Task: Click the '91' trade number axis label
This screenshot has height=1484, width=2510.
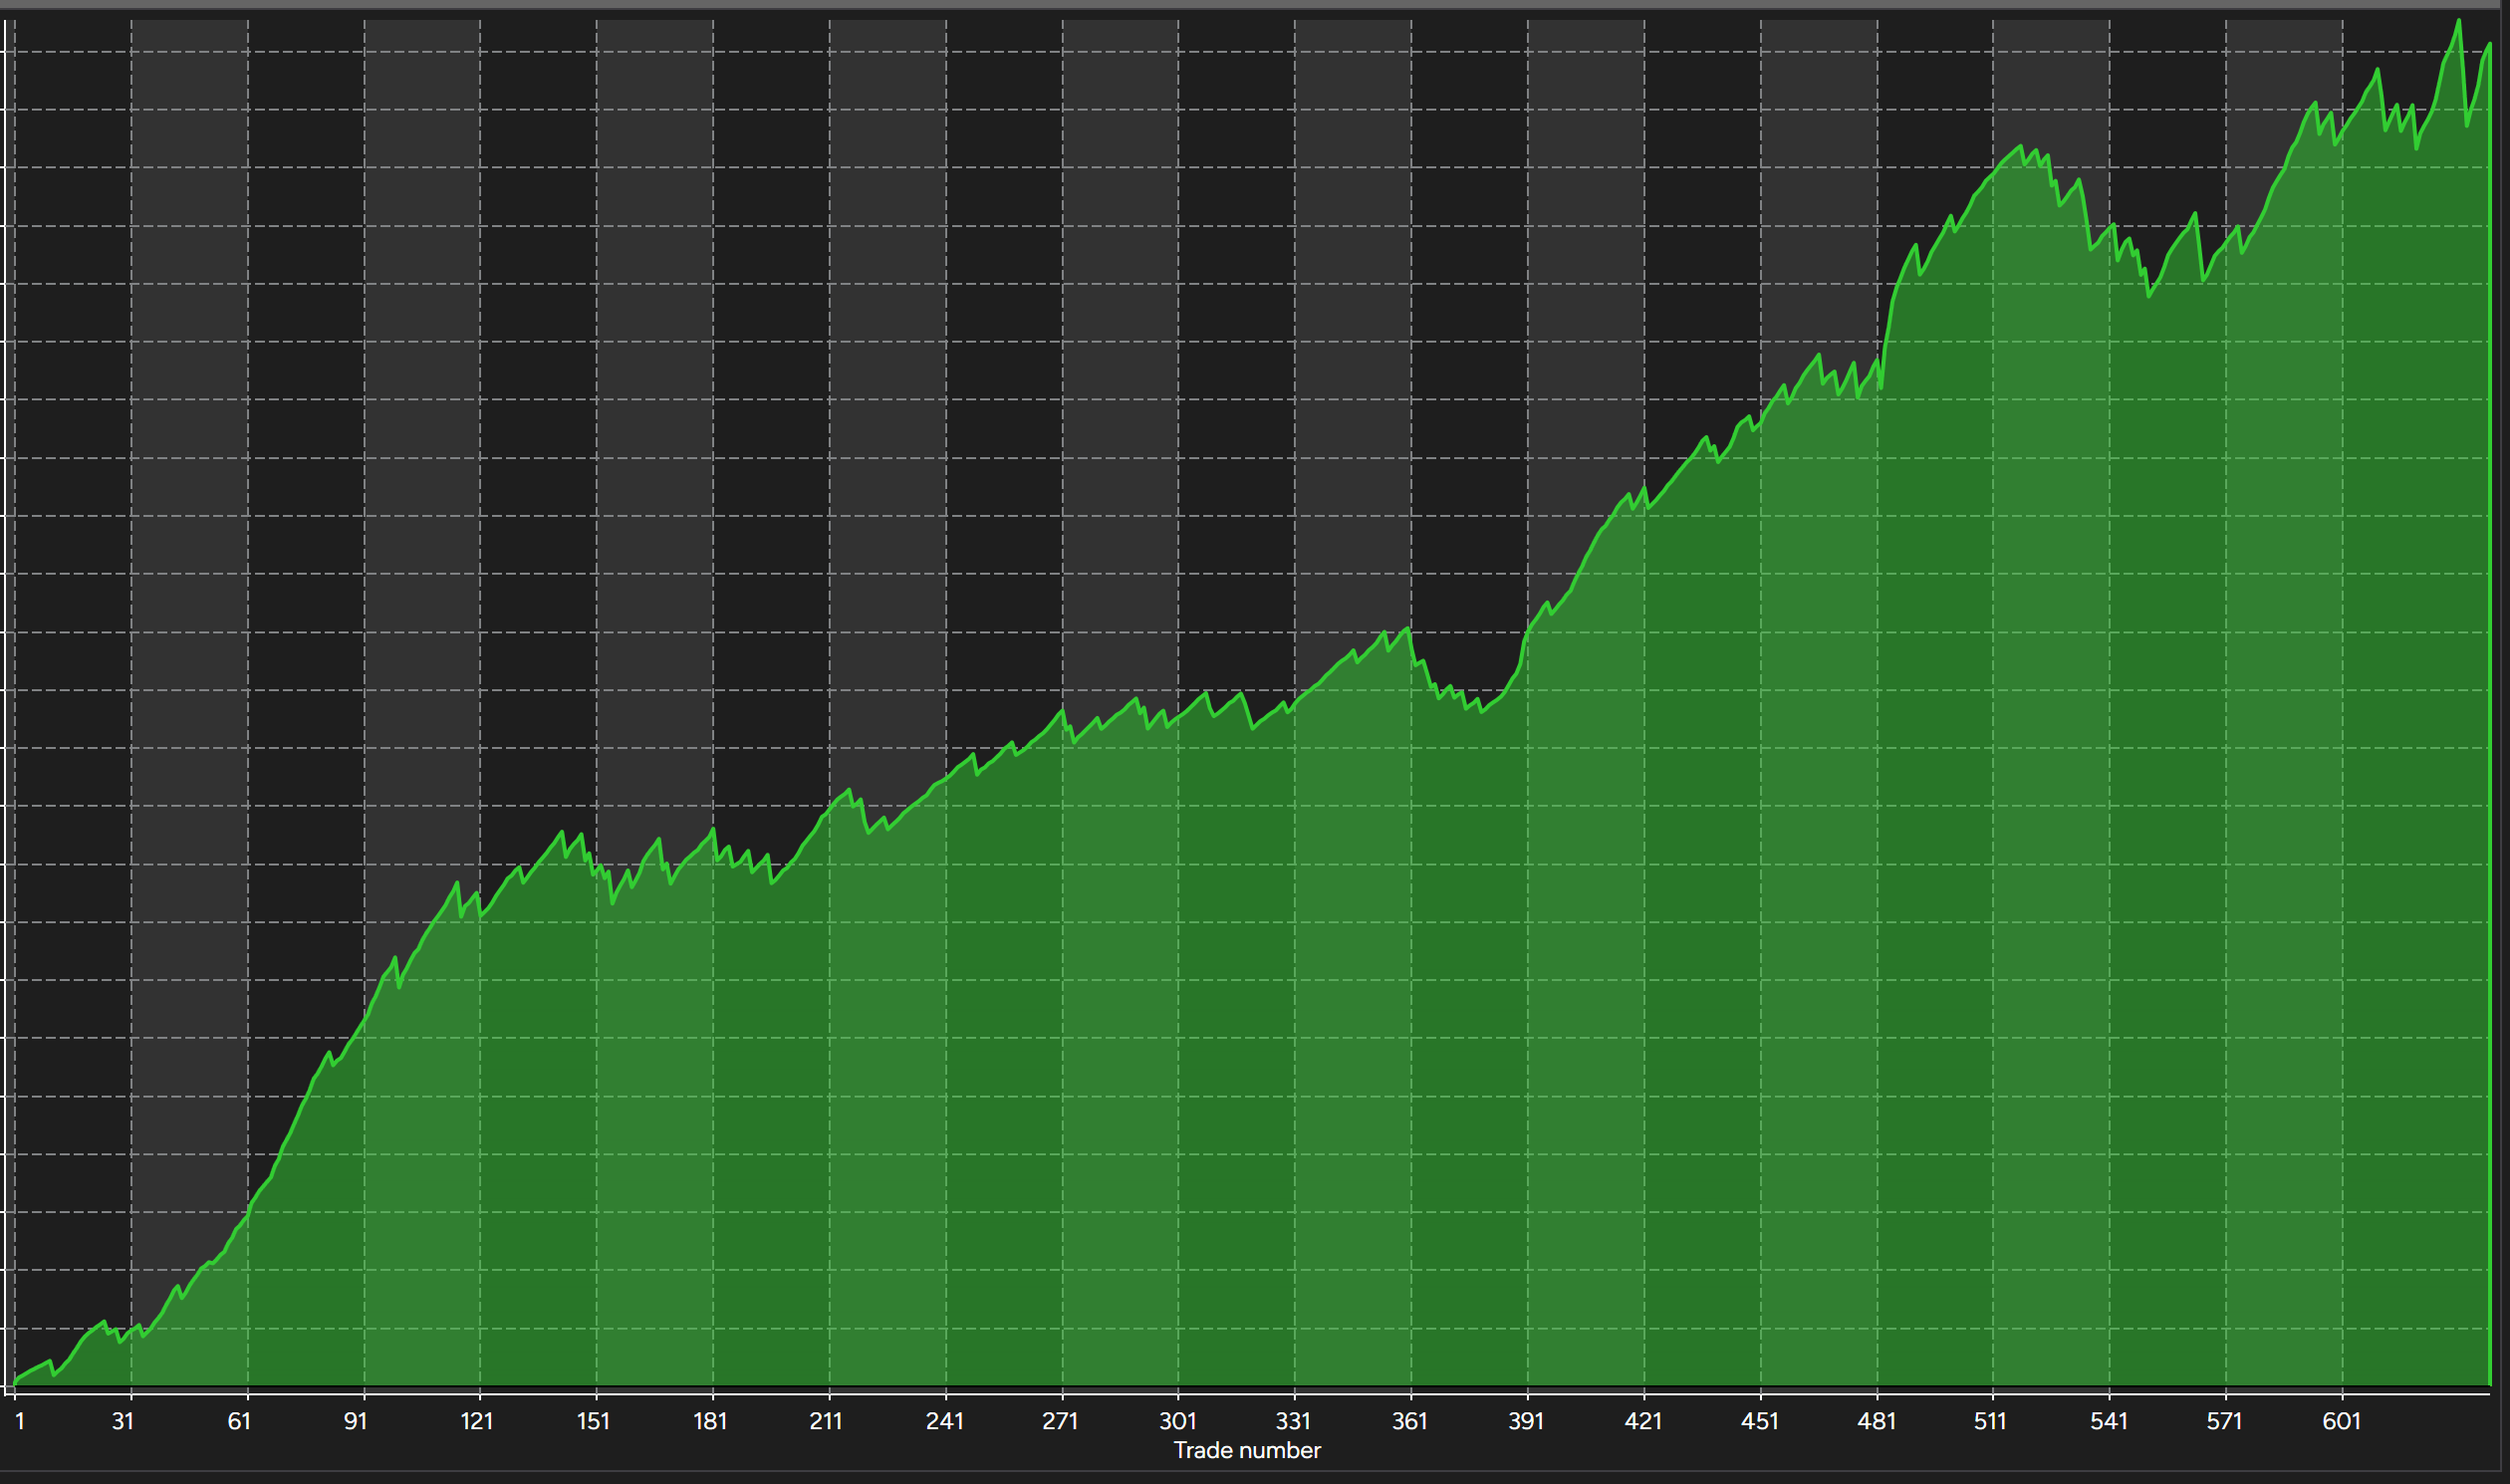Action: pyautogui.click(x=355, y=1421)
